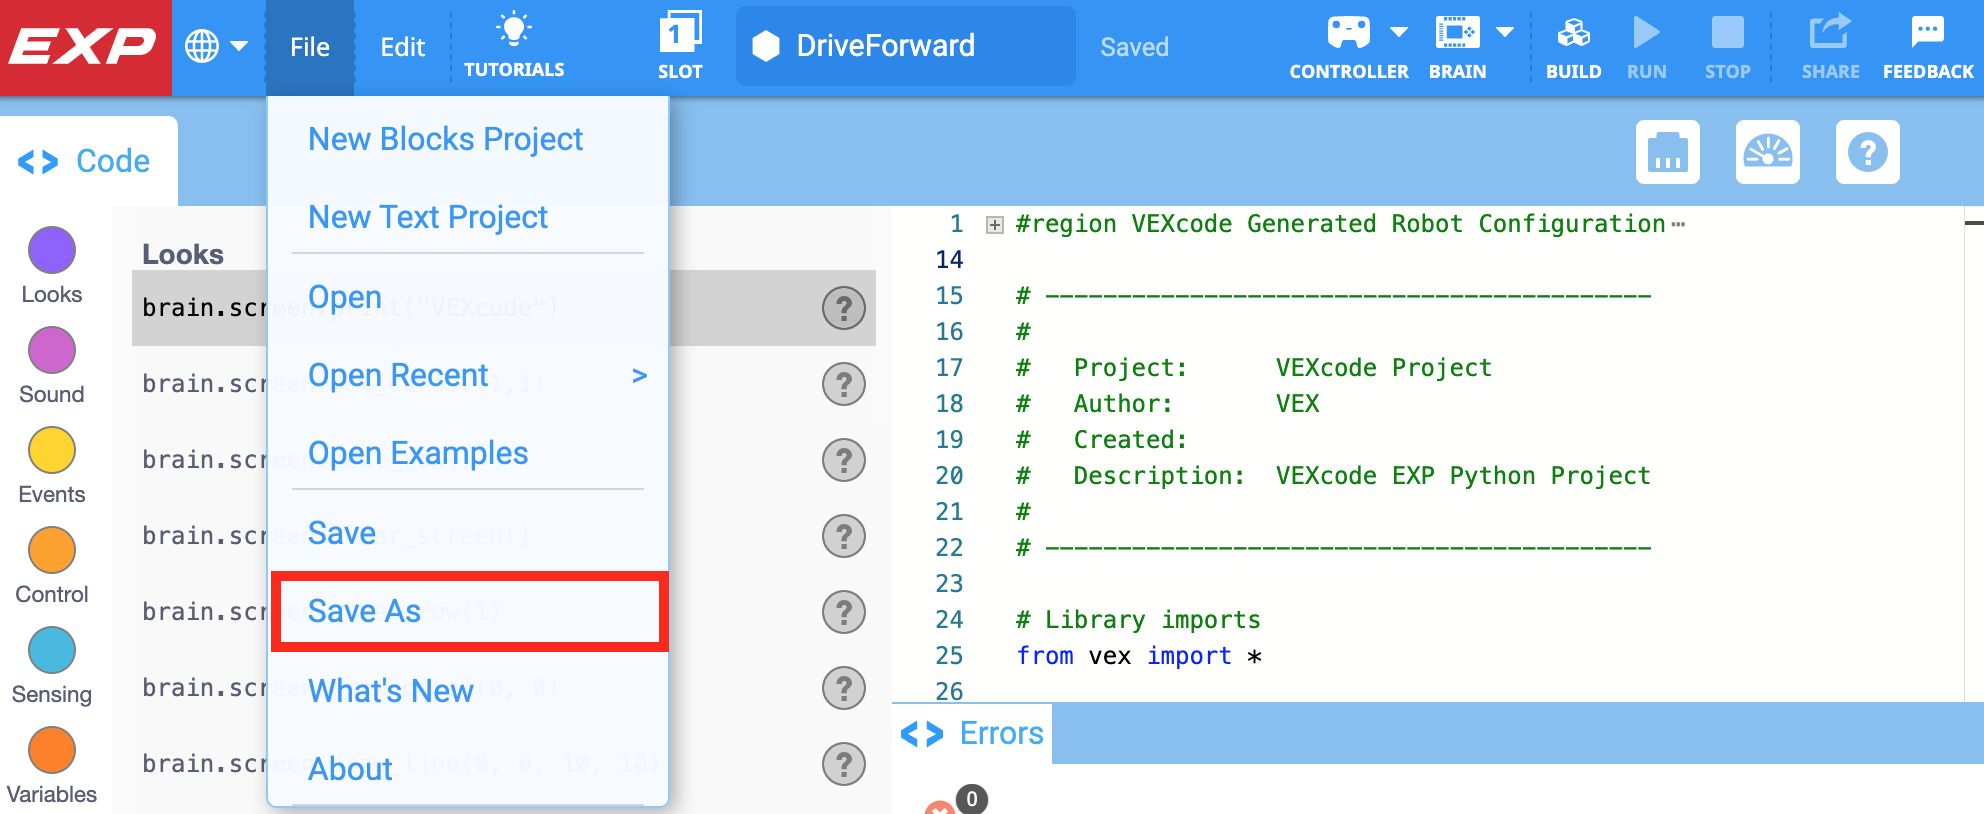Click the 'Description:' comment line
The height and width of the screenshot is (814, 1984).
(x=1333, y=476)
